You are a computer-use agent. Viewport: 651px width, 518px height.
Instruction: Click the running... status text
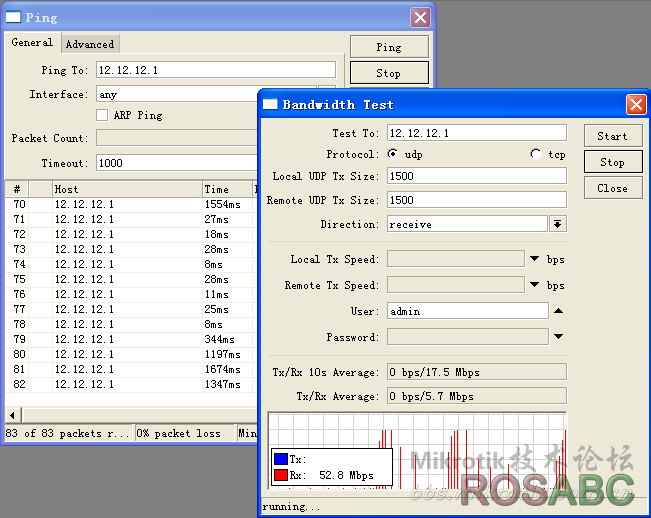point(291,506)
